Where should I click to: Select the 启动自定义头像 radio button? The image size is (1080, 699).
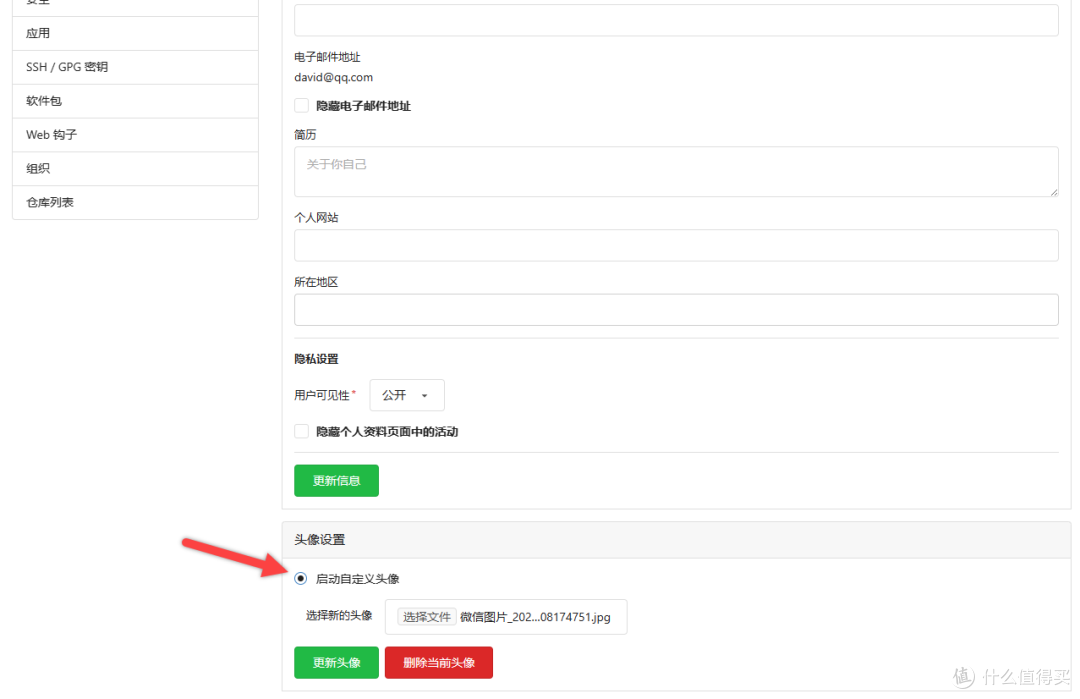[x=300, y=578]
